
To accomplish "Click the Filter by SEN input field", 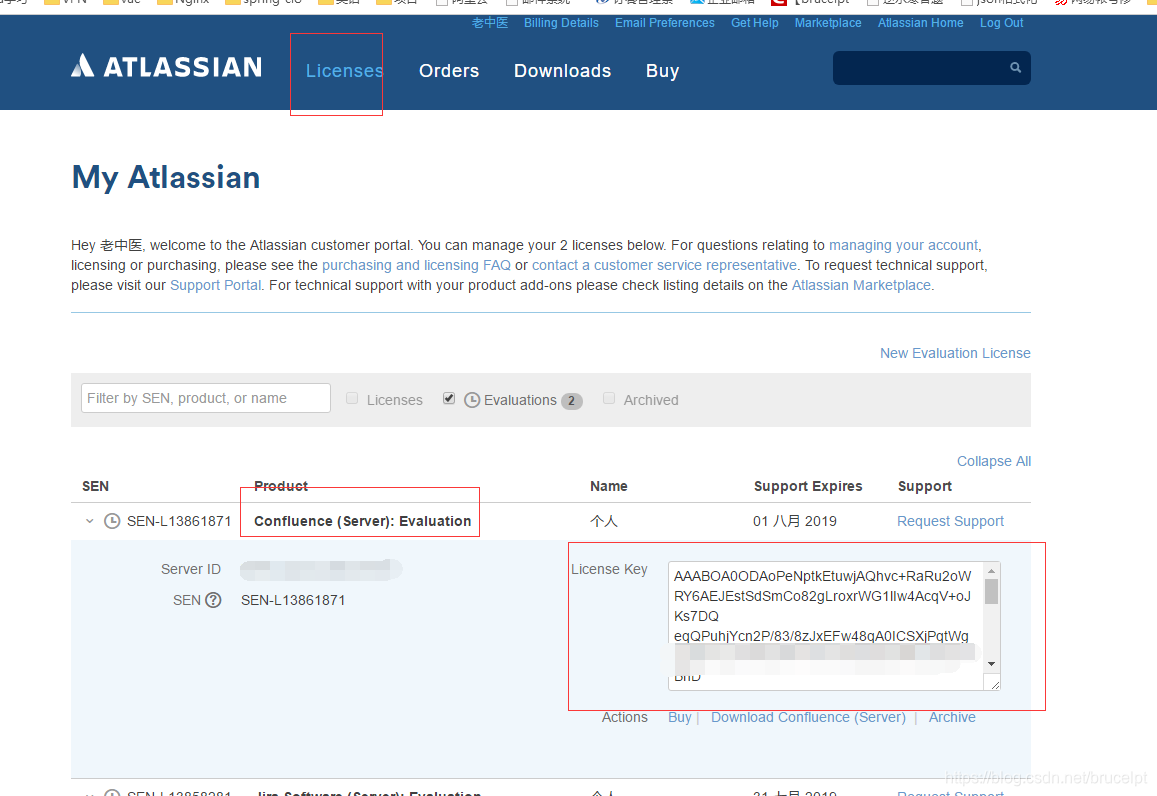I will pyautogui.click(x=206, y=398).
